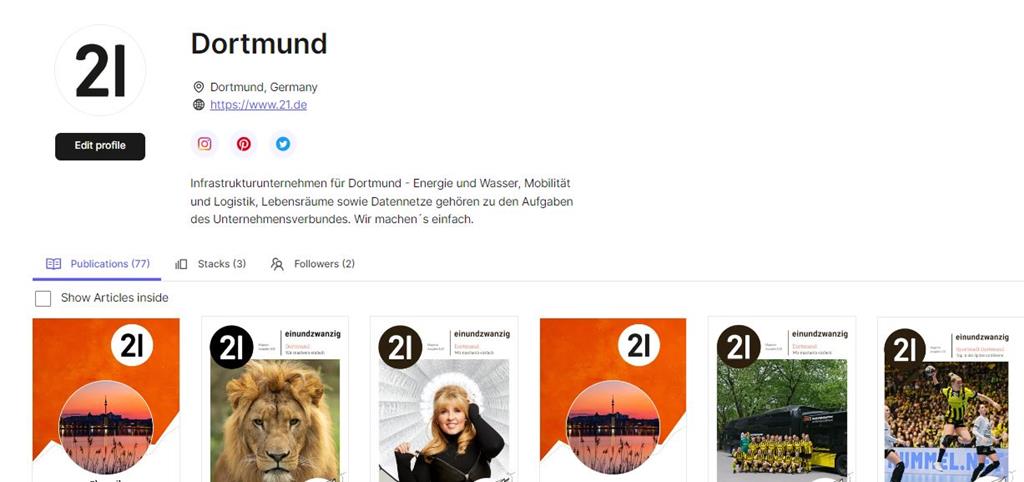Viewport: 1024px width, 482px height.
Task: Open the lion cover publication
Action: [275, 400]
